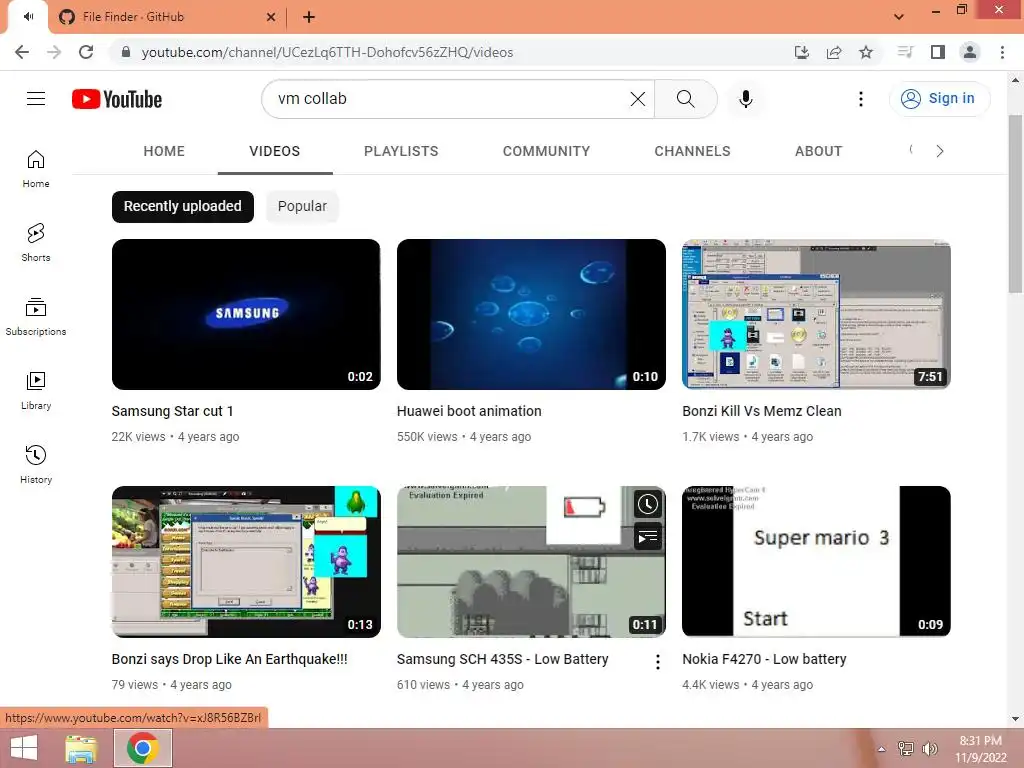
Task: Open a new browser tab
Action: (309, 17)
